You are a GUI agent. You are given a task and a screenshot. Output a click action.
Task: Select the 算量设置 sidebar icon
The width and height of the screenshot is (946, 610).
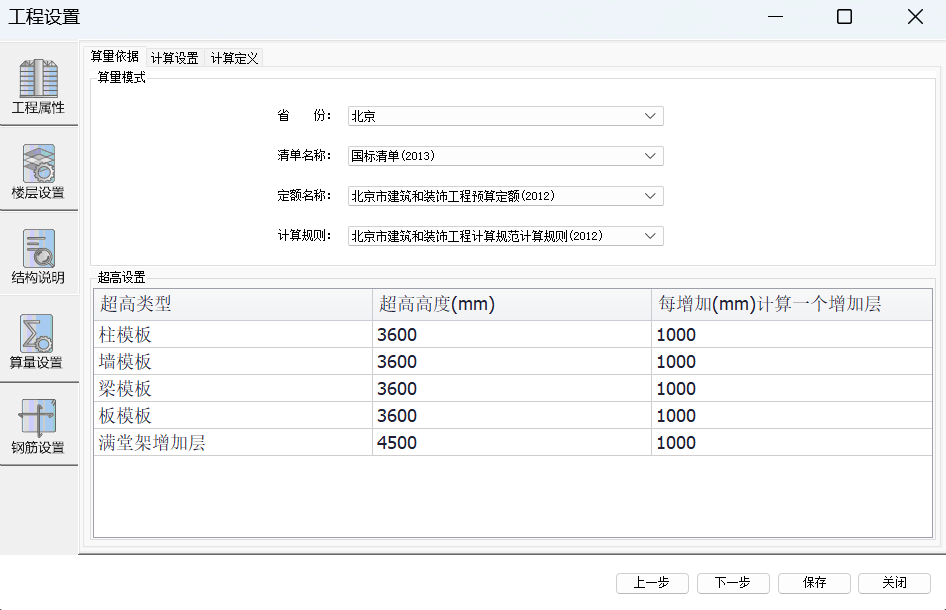click(x=38, y=341)
